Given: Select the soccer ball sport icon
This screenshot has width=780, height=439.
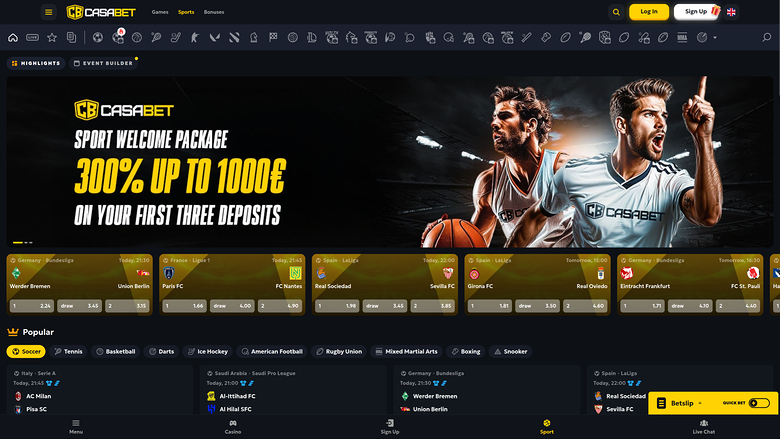Looking at the screenshot, I should 98,37.
